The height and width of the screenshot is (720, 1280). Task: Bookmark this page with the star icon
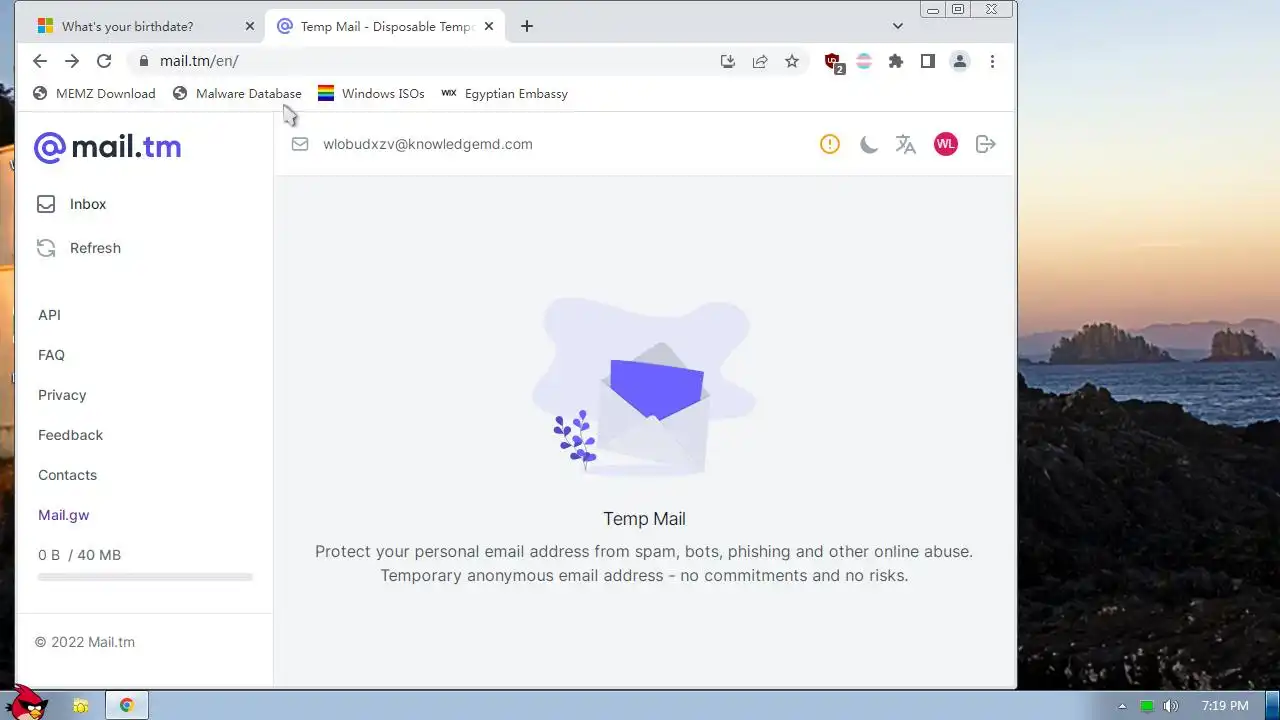792,61
